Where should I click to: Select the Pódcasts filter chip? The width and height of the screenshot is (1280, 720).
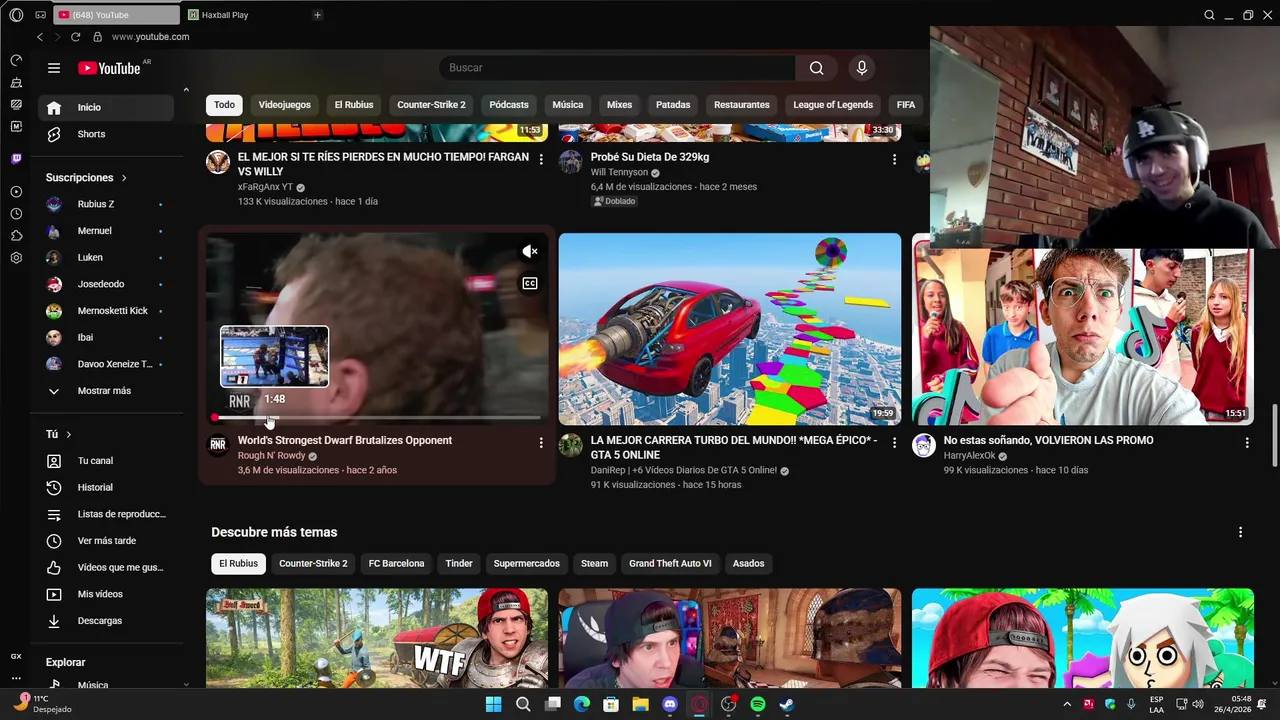(509, 105)
